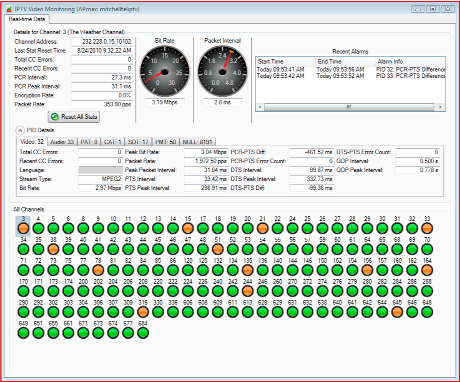460x382 pixels.
Task: Click Recent Alarms scrollbar left arrow
Action: pyautogui.click(x=260, y=107)
